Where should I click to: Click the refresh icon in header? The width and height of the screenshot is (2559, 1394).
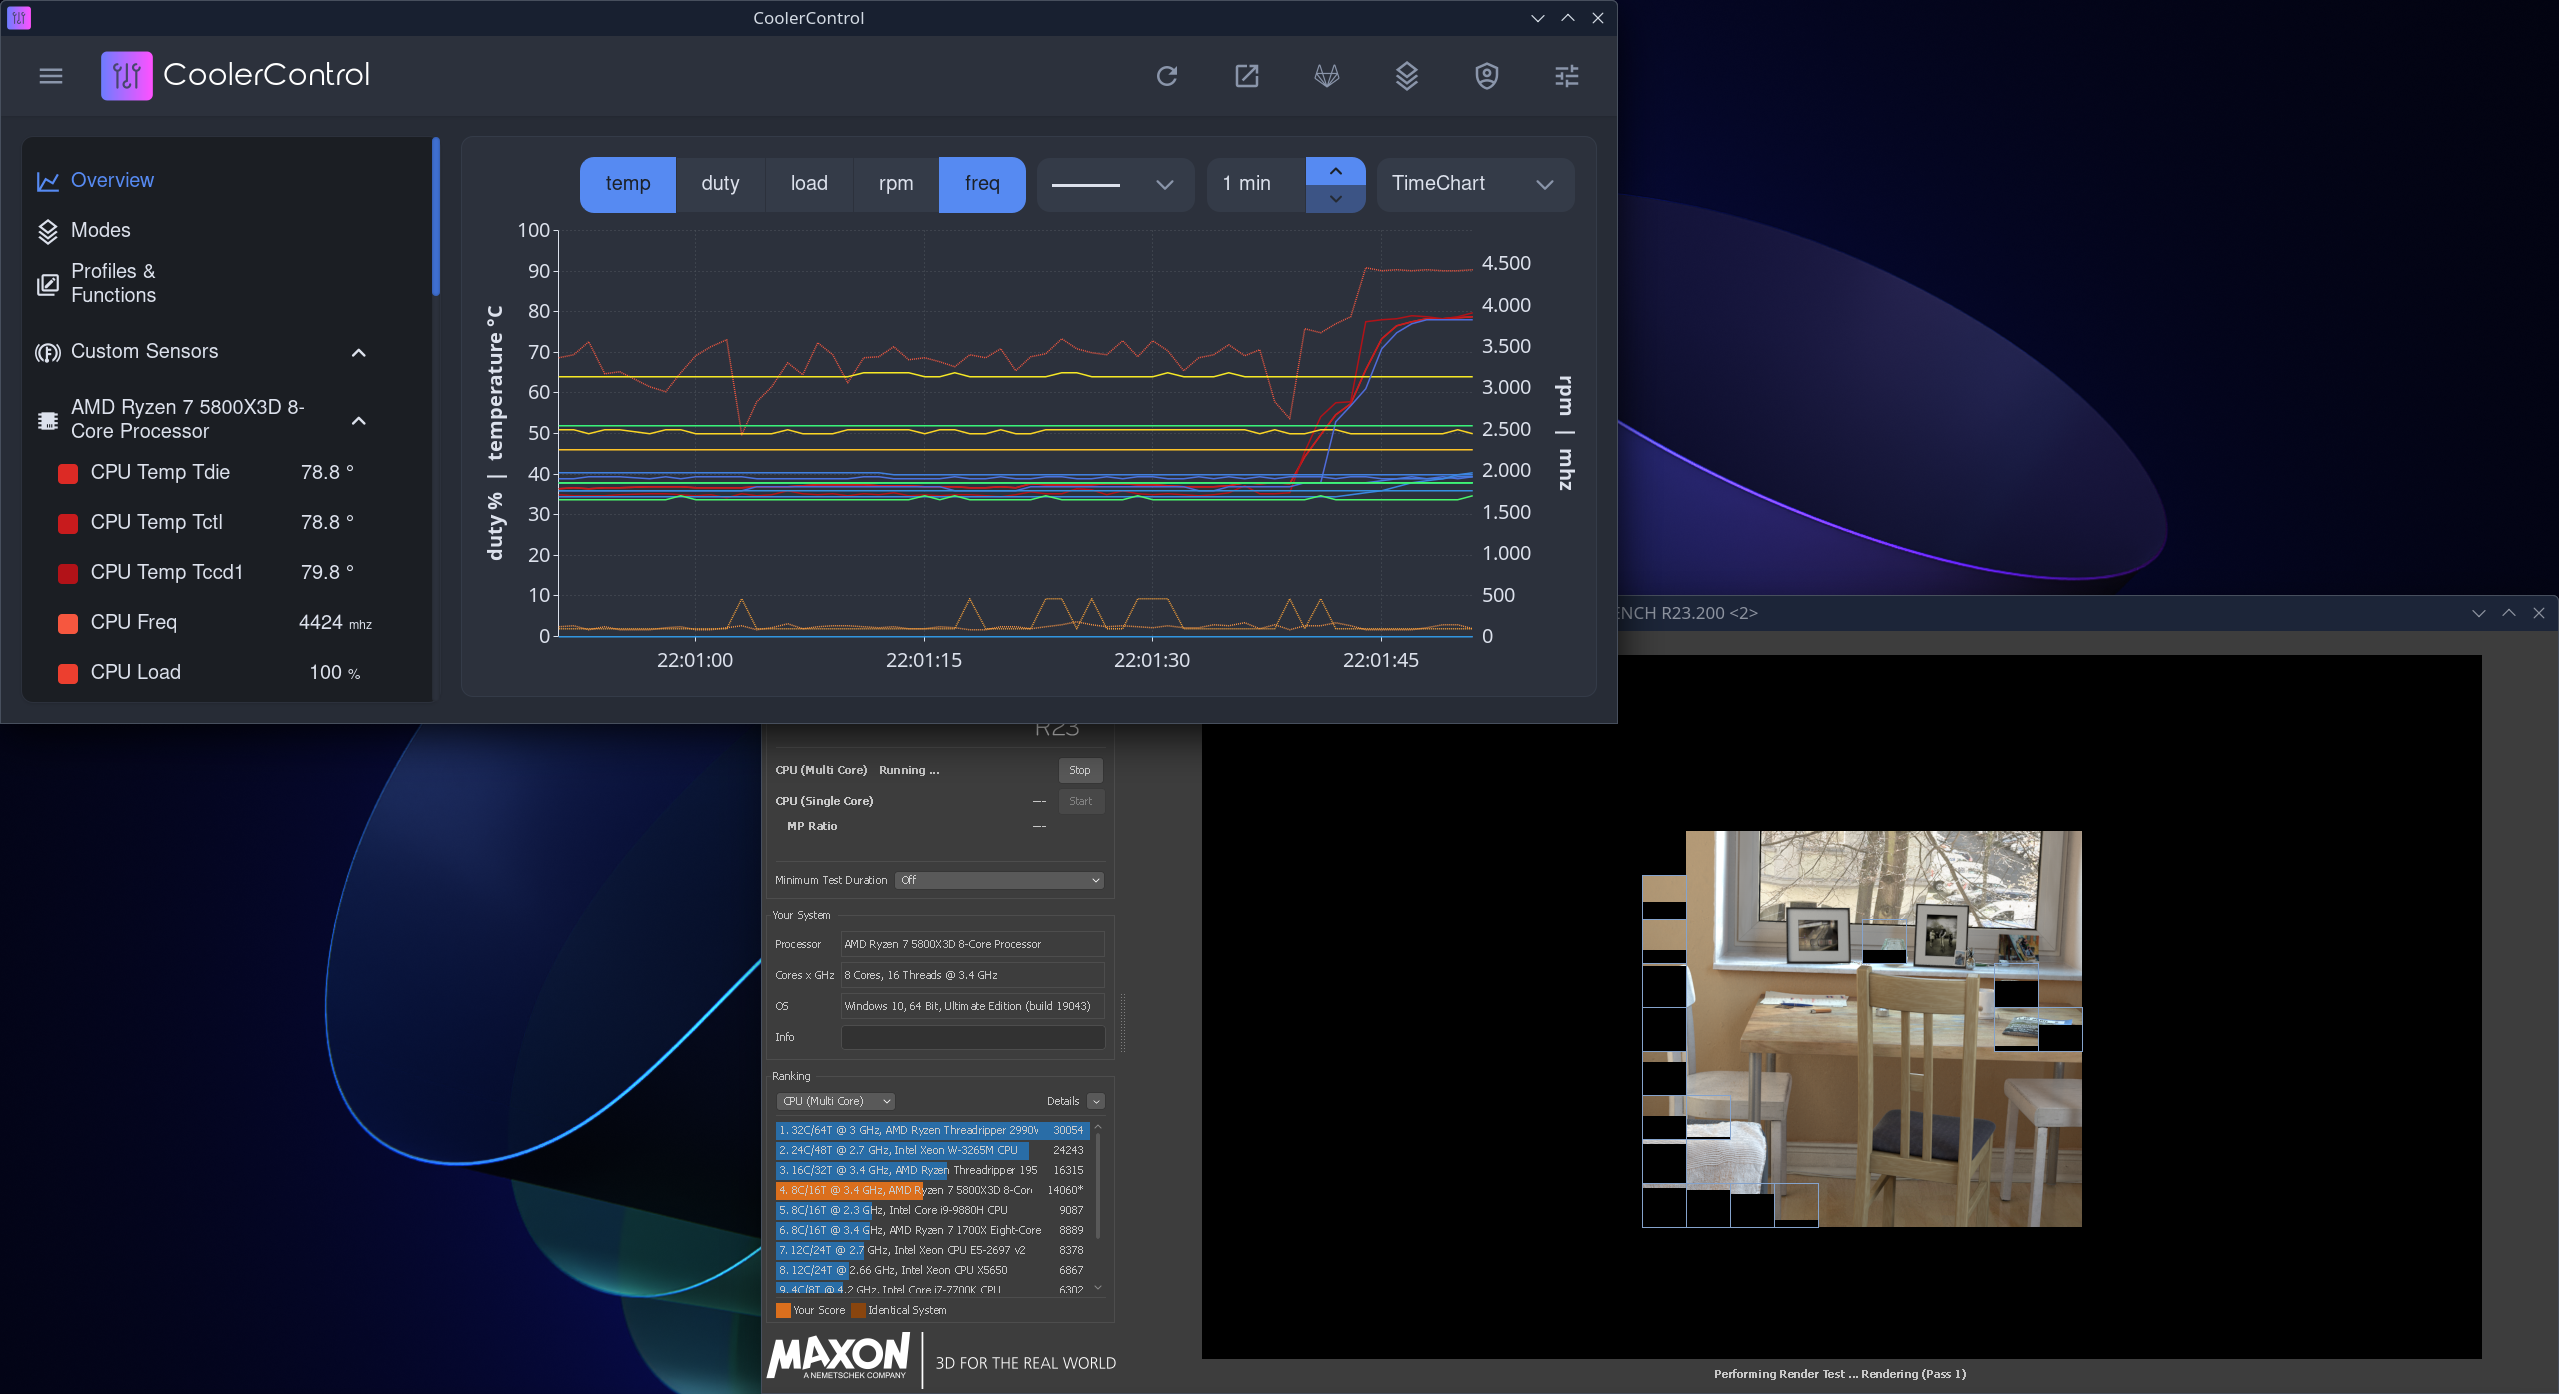[1166, 76]
